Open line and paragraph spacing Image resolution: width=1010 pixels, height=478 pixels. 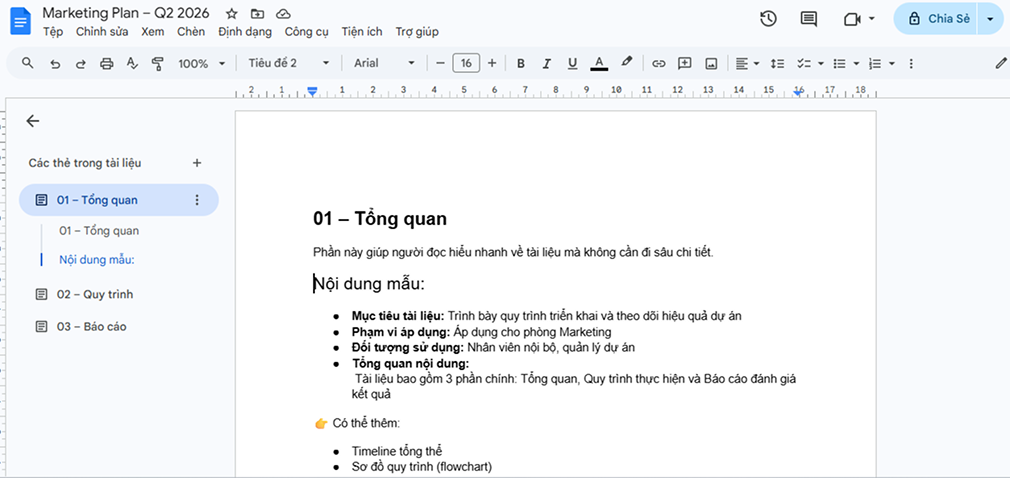click(x=777, y=63)
